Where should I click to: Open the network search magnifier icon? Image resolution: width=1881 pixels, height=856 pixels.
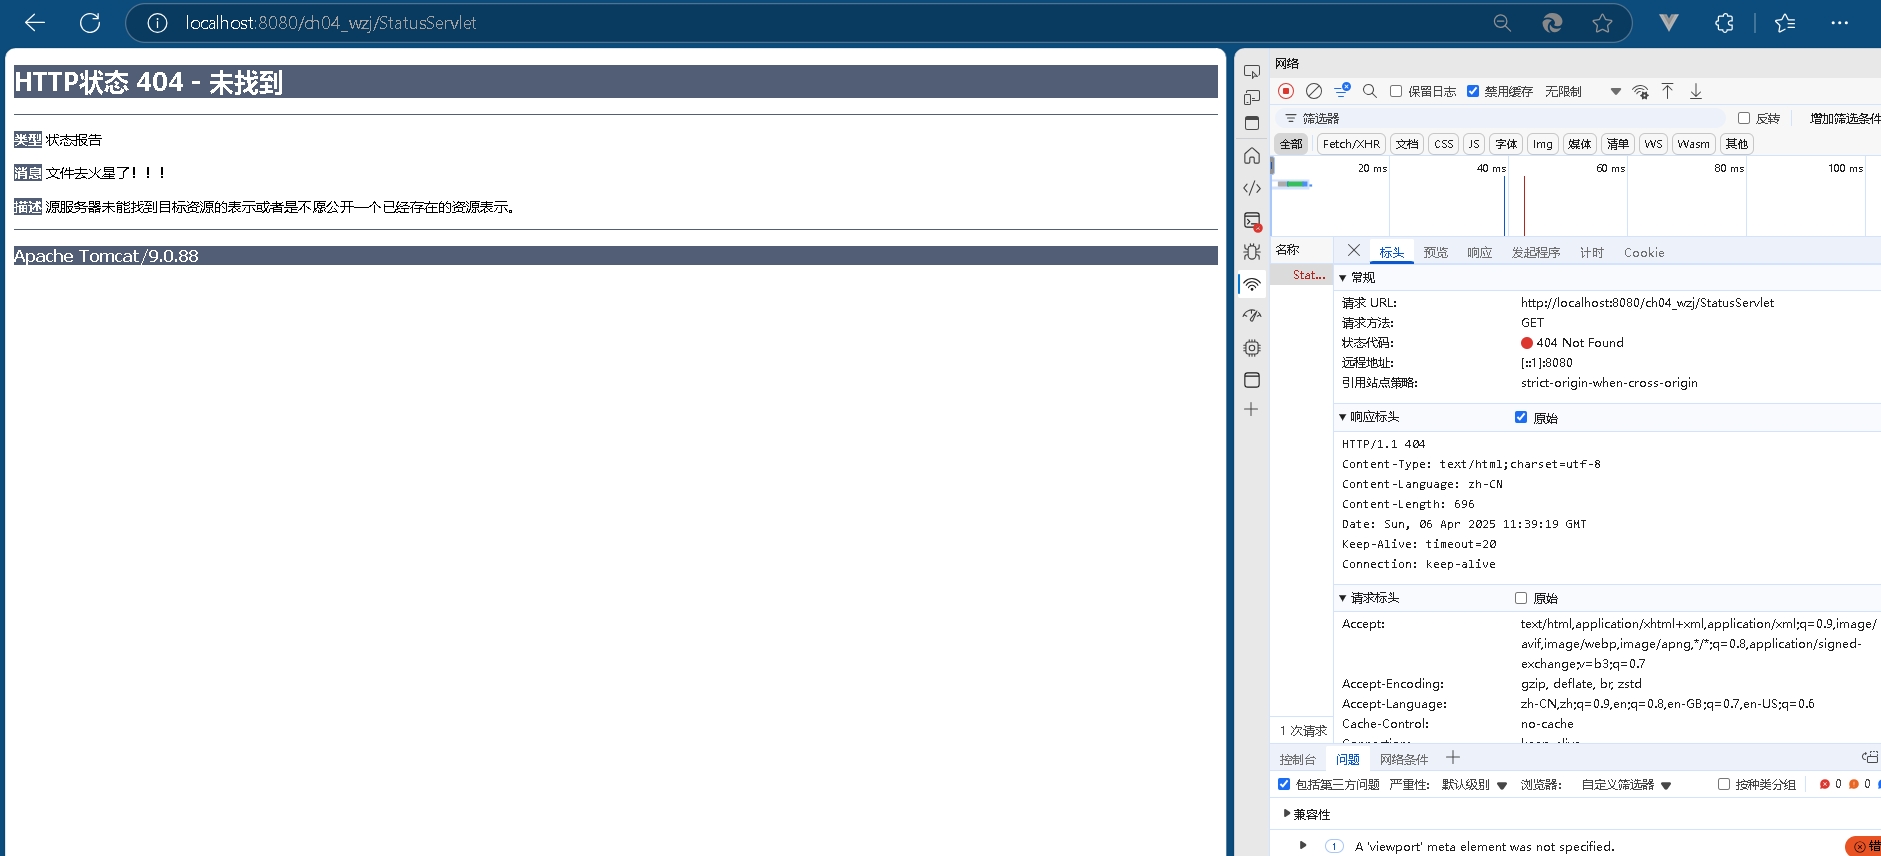pyautogui.click(x=1370, y=91)
